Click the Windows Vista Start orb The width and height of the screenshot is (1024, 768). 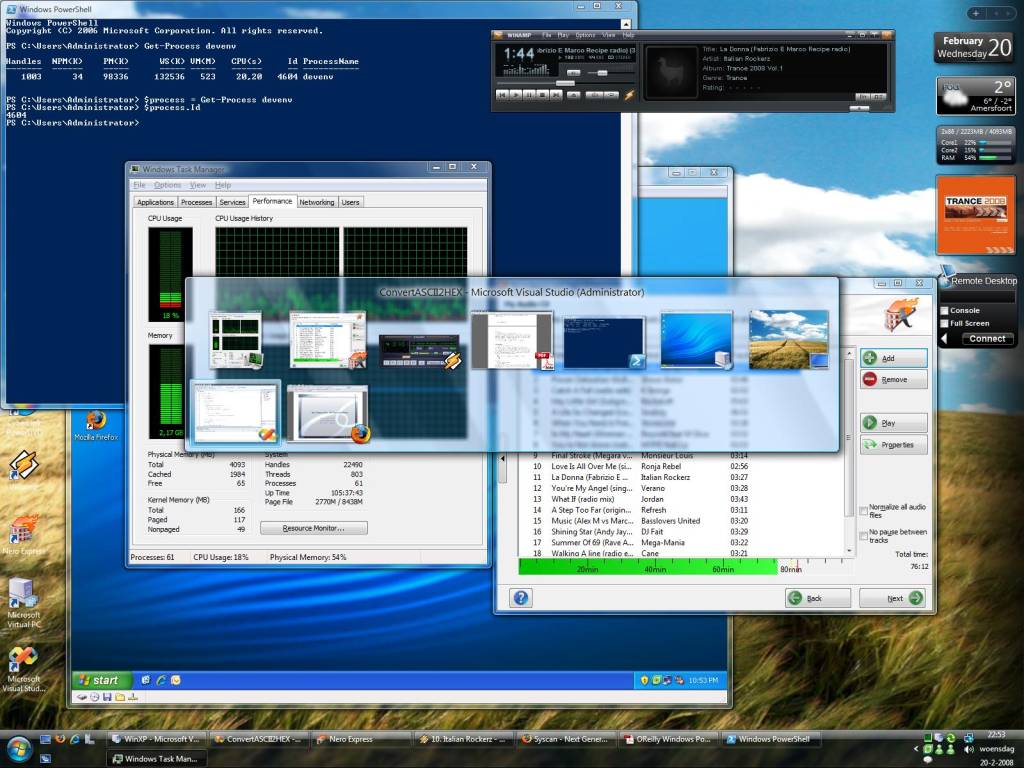click(x=18, y=747)
